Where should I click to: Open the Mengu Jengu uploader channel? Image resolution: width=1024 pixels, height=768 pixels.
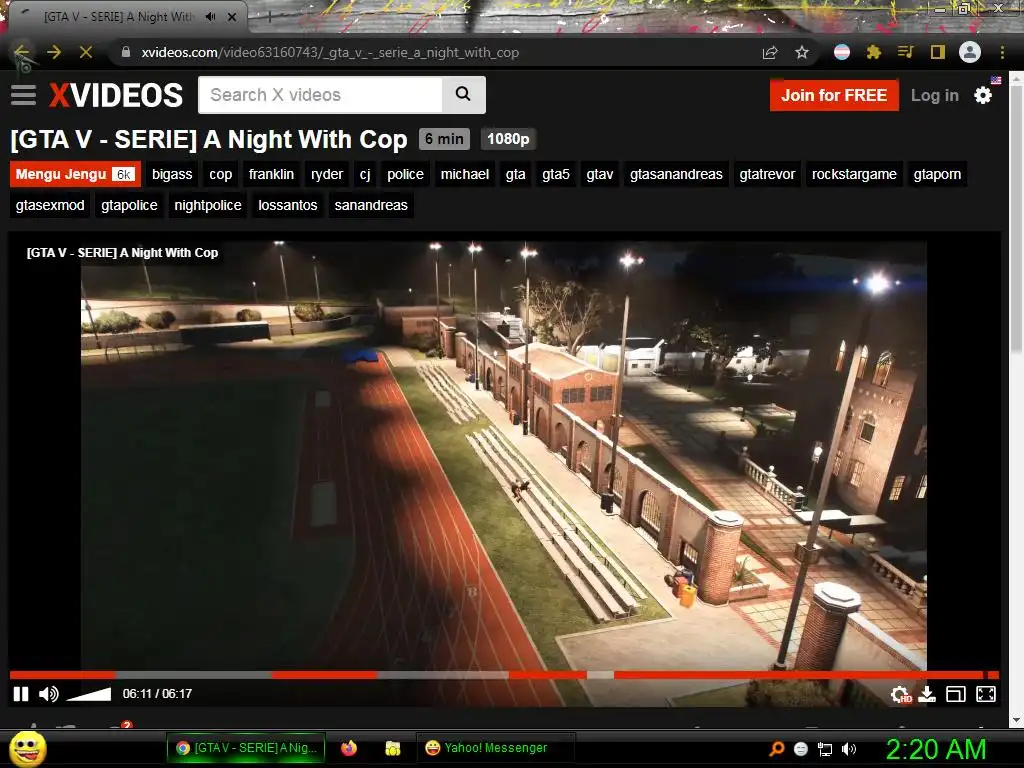point(75,174)
